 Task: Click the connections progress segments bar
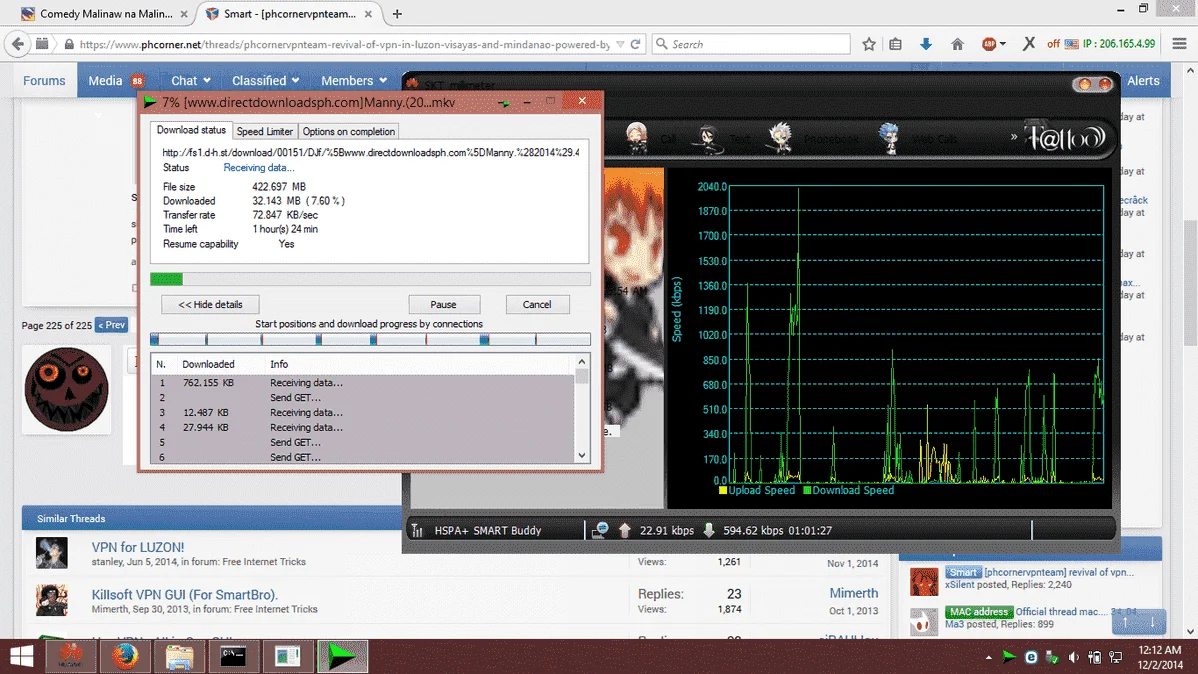(371, 339)
